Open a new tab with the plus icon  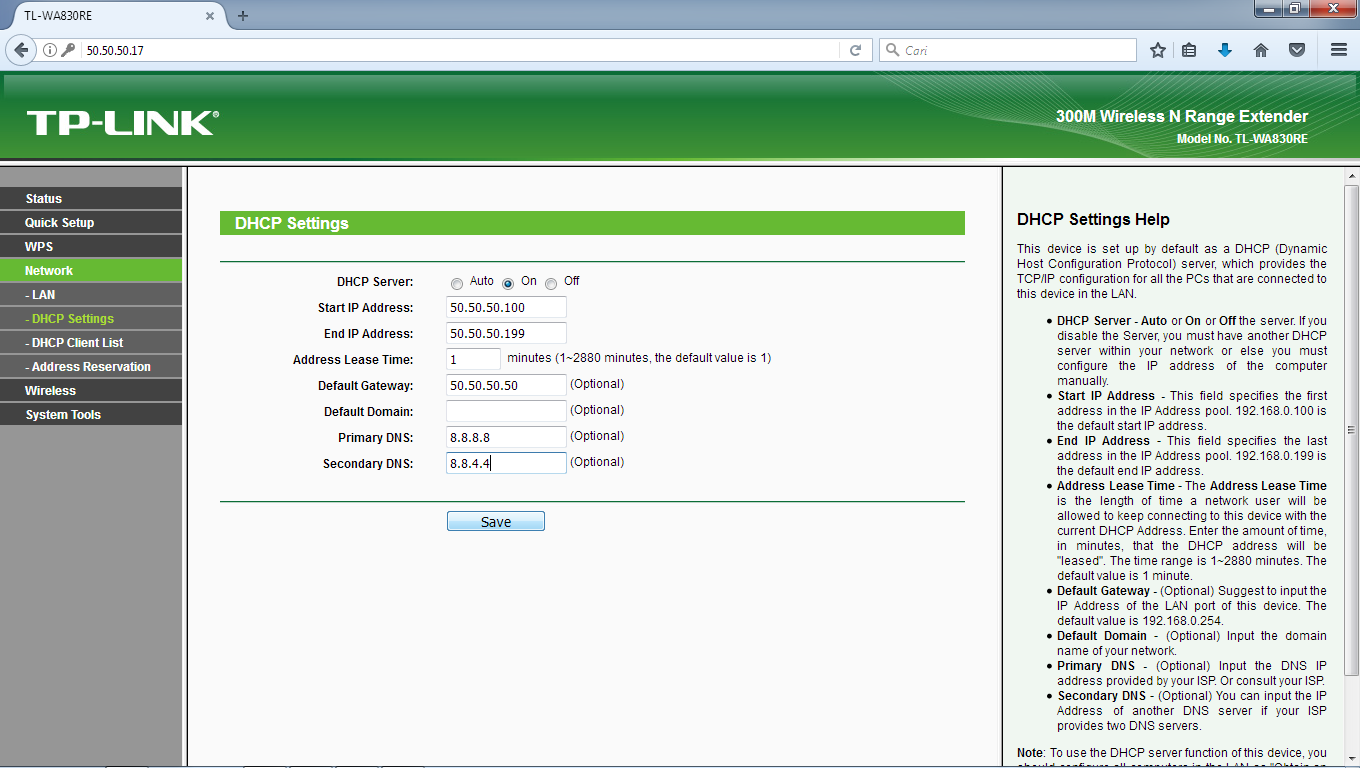point(243,16)
